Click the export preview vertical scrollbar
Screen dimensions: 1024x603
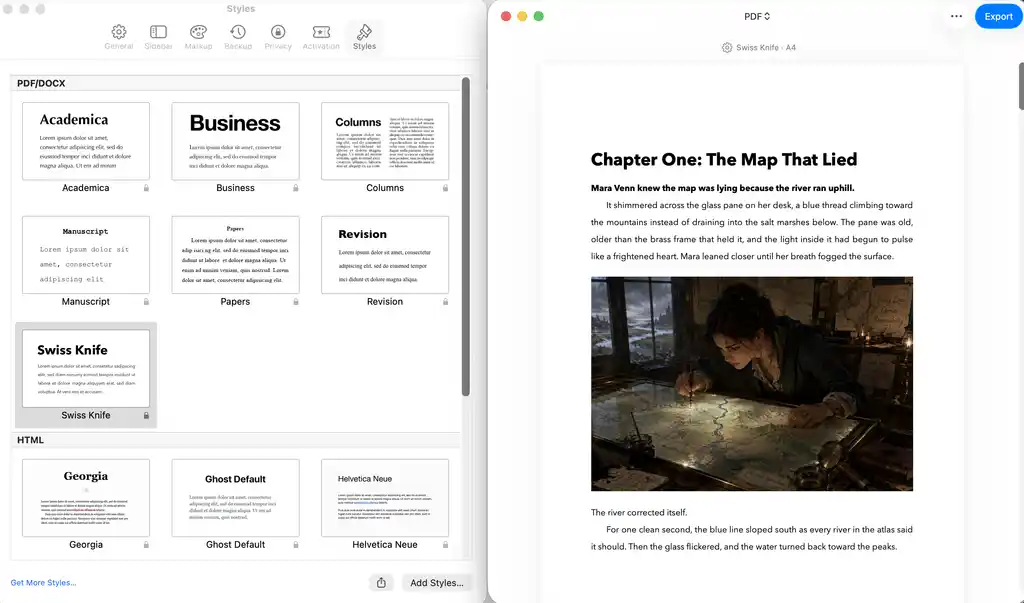(x=1021, y=86)
